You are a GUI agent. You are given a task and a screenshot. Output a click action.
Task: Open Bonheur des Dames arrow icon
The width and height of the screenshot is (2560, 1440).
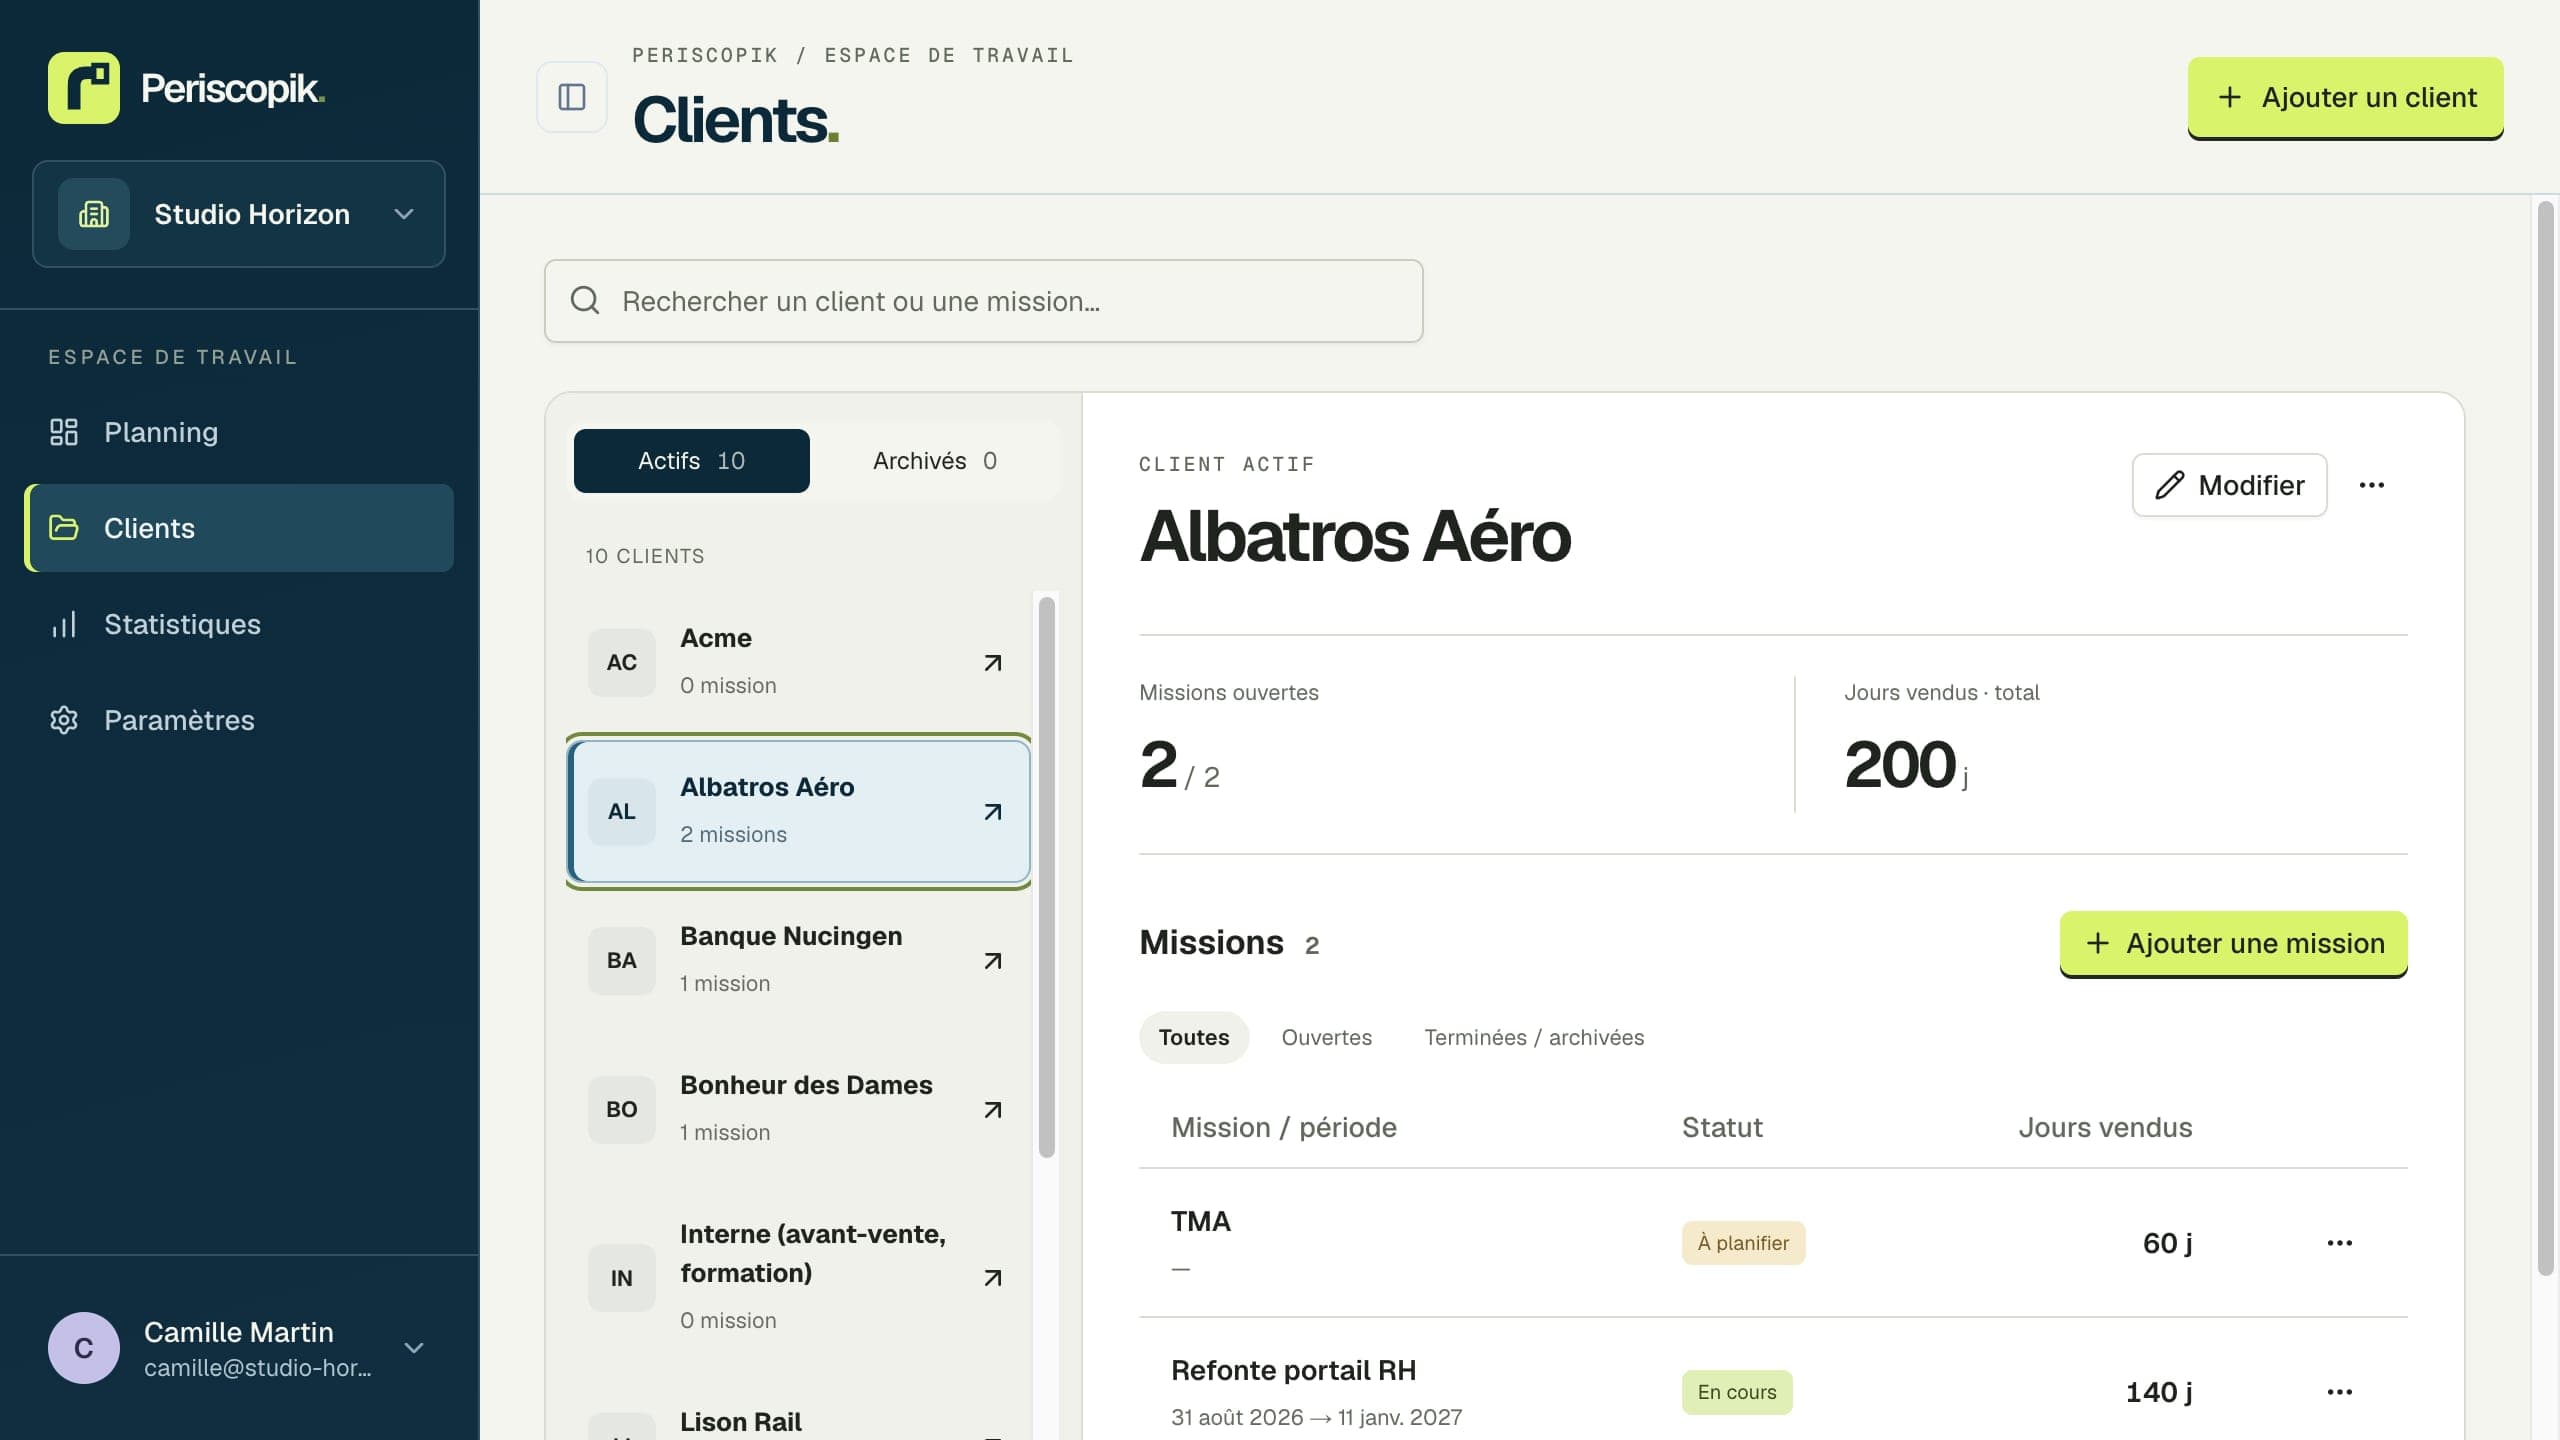(992, 1109)
